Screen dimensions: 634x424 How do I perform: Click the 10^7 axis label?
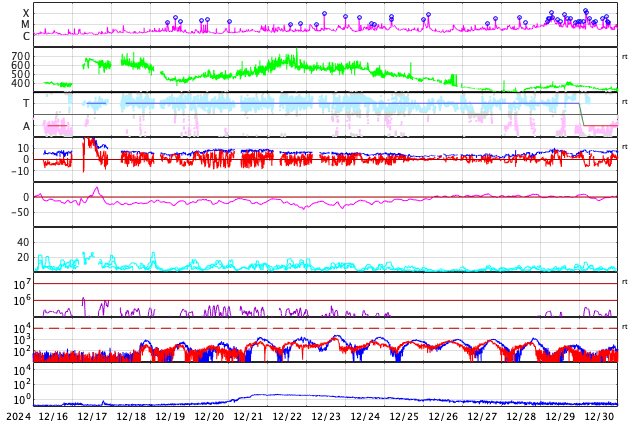(22, 284)
